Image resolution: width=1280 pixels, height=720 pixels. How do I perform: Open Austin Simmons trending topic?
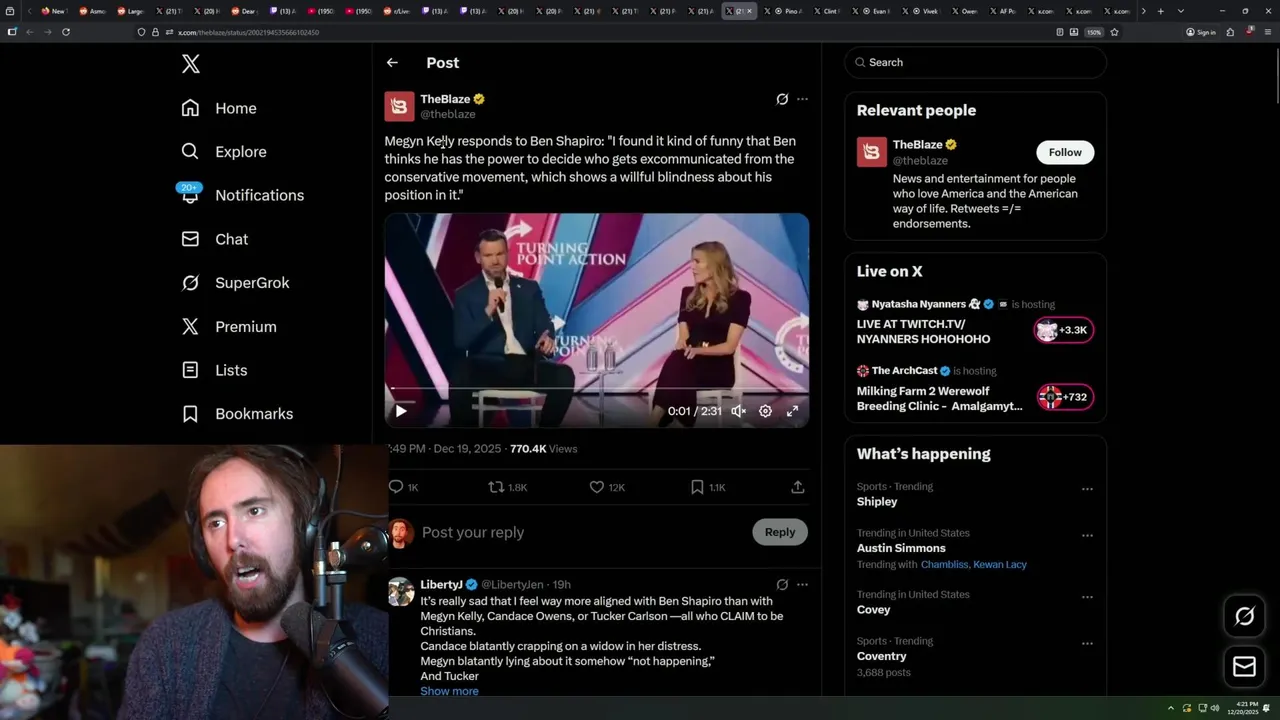pyautogui.click(x=901, y=548)
